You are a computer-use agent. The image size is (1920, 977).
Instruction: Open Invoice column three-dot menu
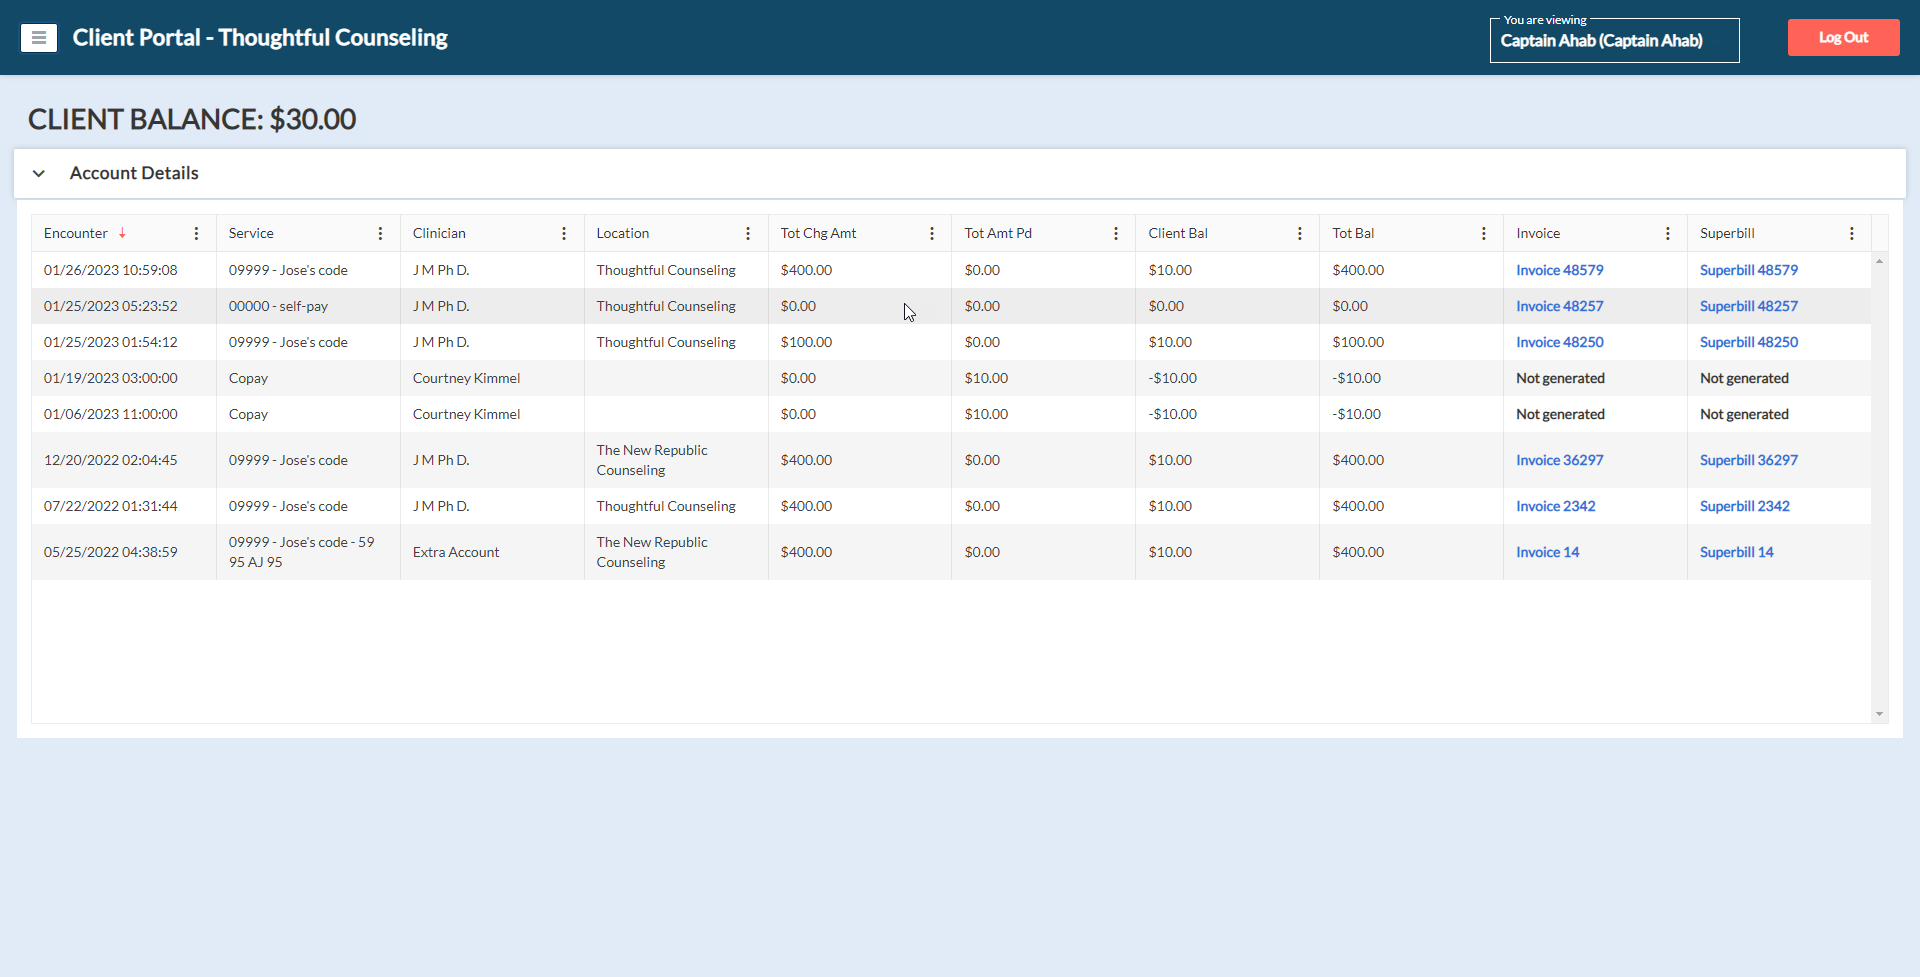tap(1668, 233)
